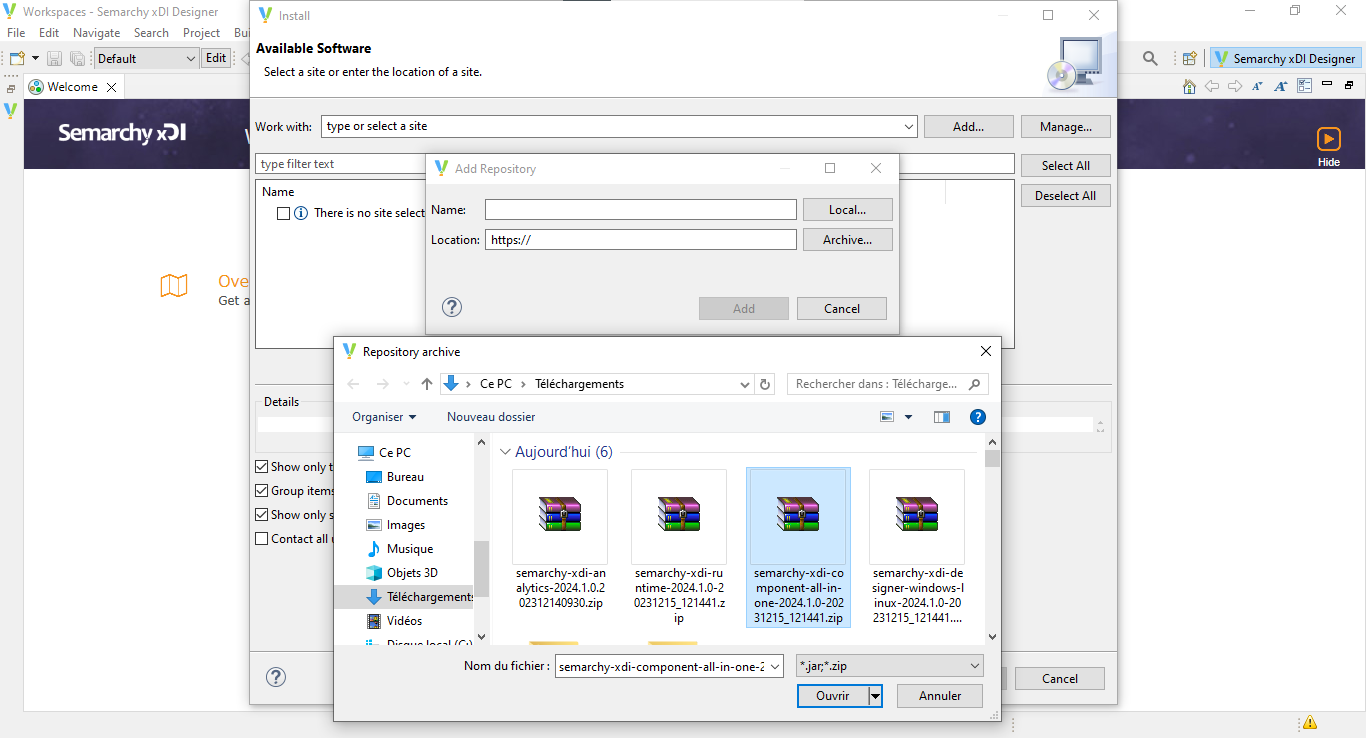This screenshot has height=738, width=1366.
Task: Click Archive in the Add Repository dialog
Action: click(x=847, y=239)
